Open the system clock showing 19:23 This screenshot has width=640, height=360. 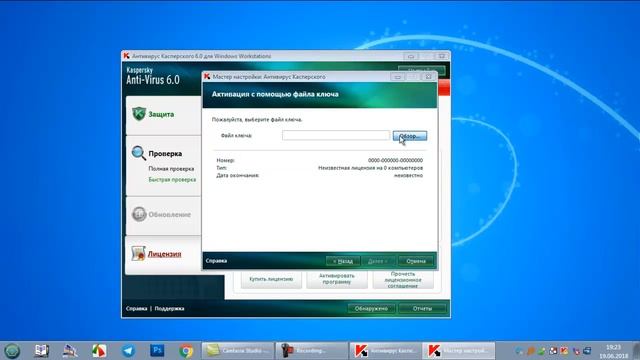(613, 351)
